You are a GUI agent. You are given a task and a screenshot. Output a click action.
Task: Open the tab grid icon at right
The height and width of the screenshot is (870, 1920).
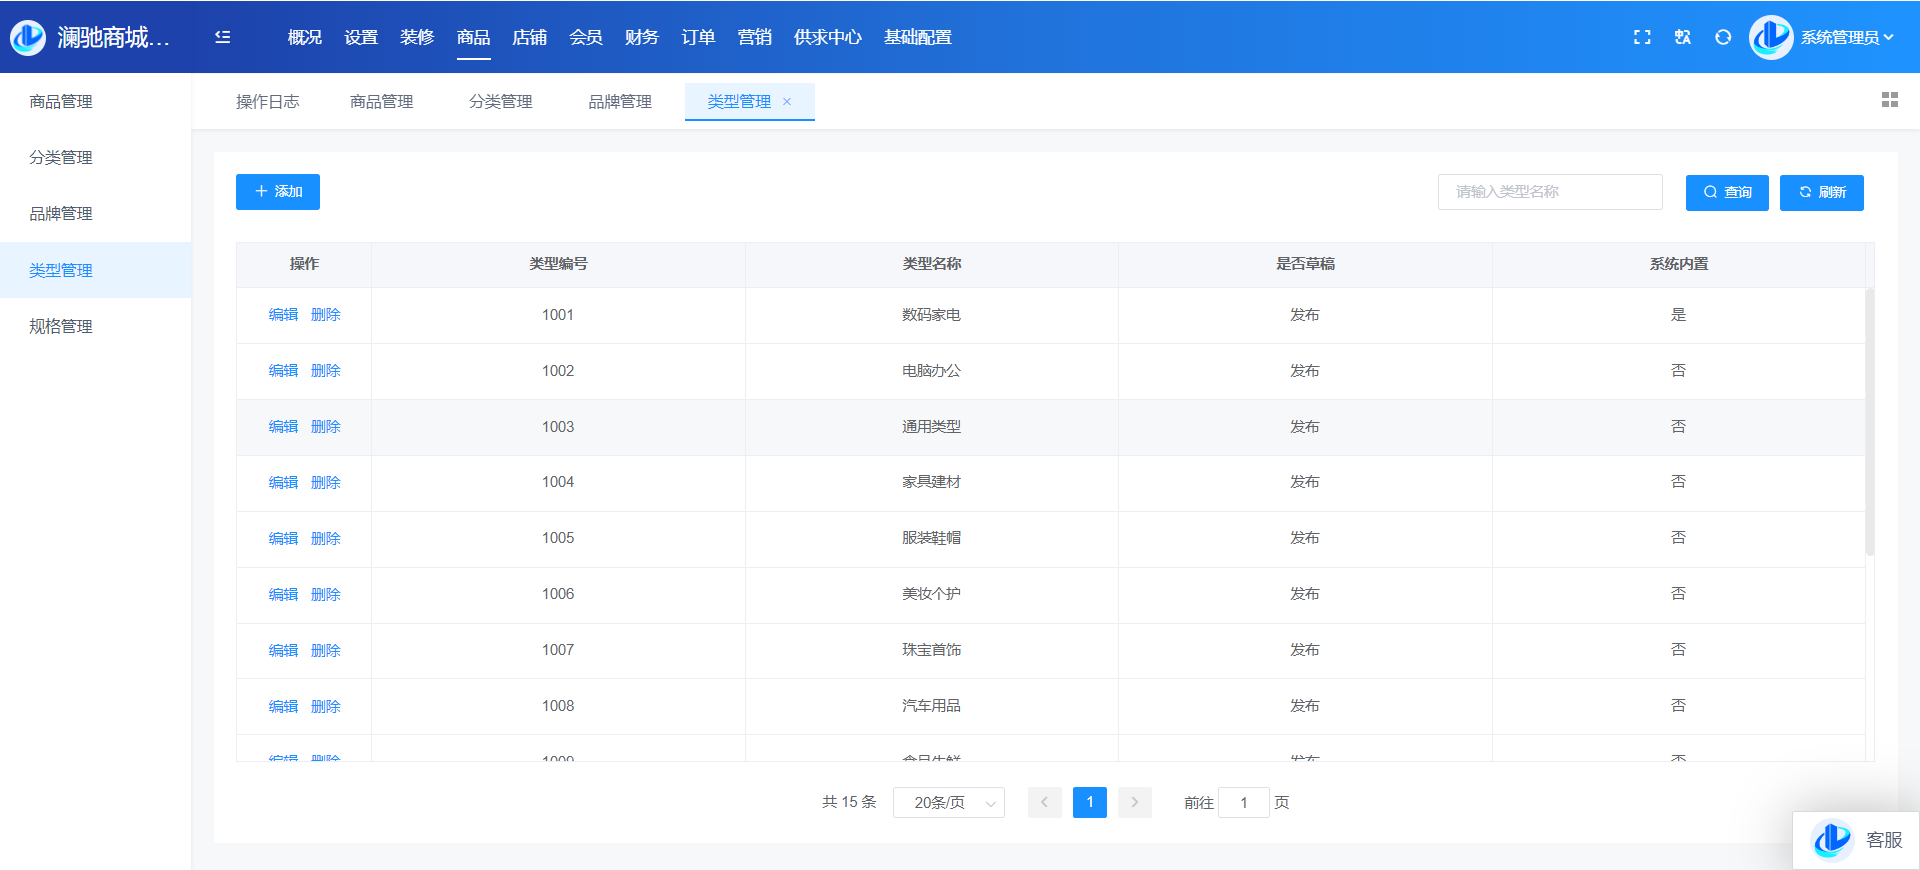1889,100
